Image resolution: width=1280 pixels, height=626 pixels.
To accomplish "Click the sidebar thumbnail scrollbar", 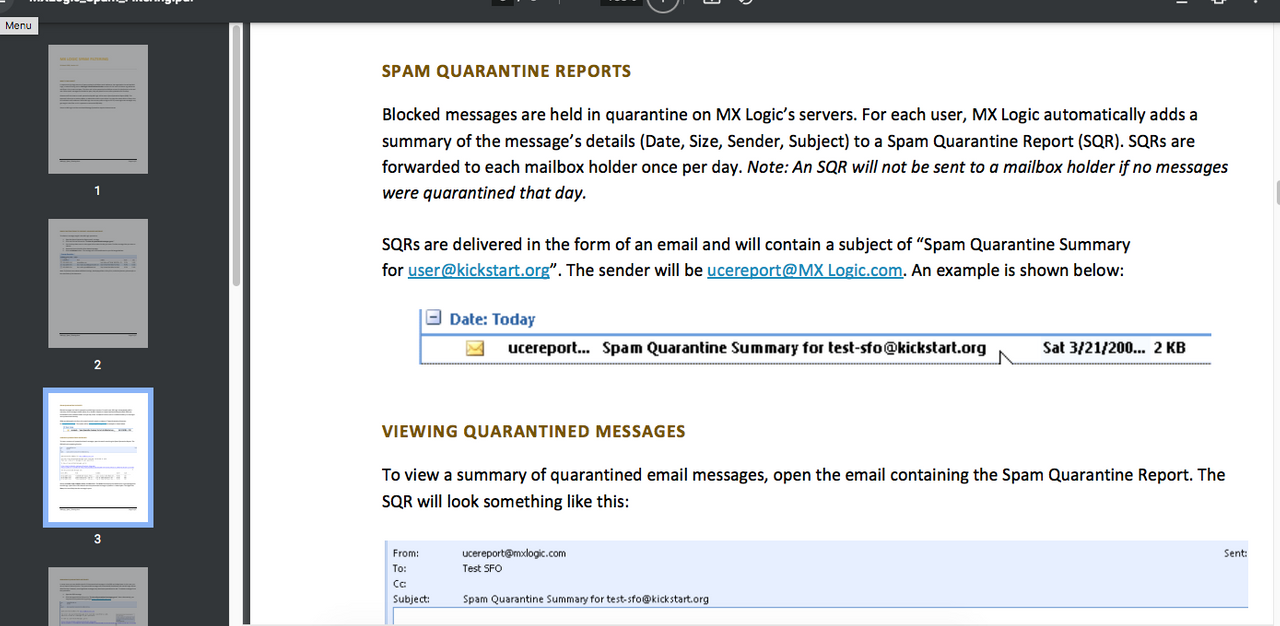I will coord(237,156).
